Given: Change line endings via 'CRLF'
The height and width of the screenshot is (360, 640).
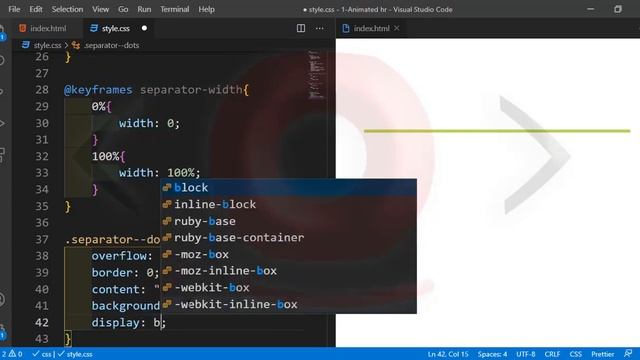Looking at the screenshot, I should pos(552,354).
